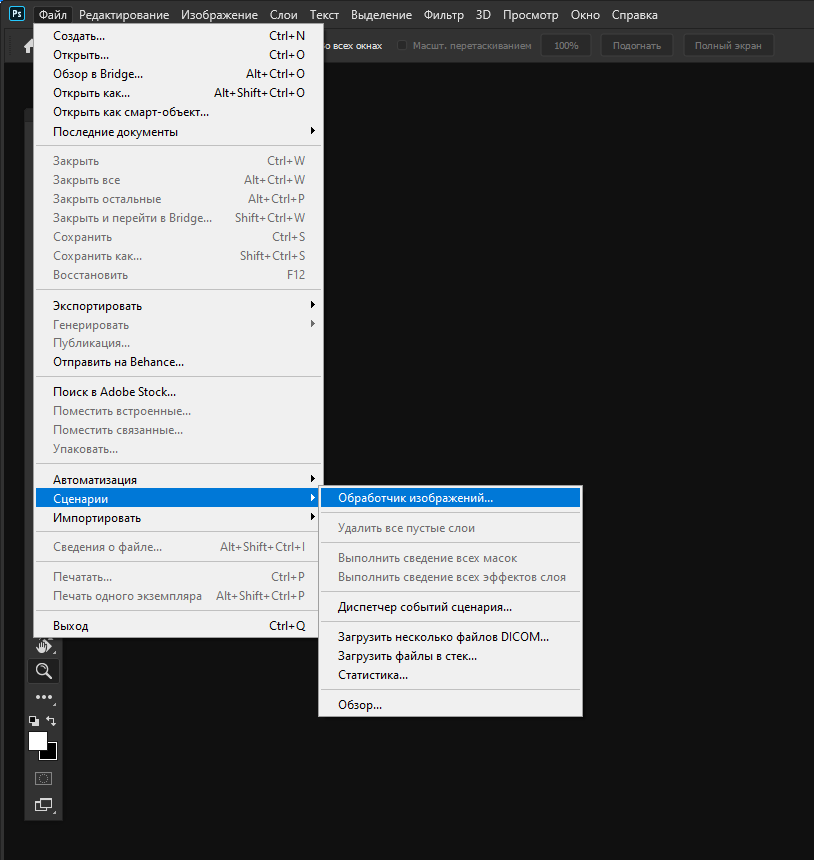
Task: Open the Редактирование menu
Action: point(124,15)
